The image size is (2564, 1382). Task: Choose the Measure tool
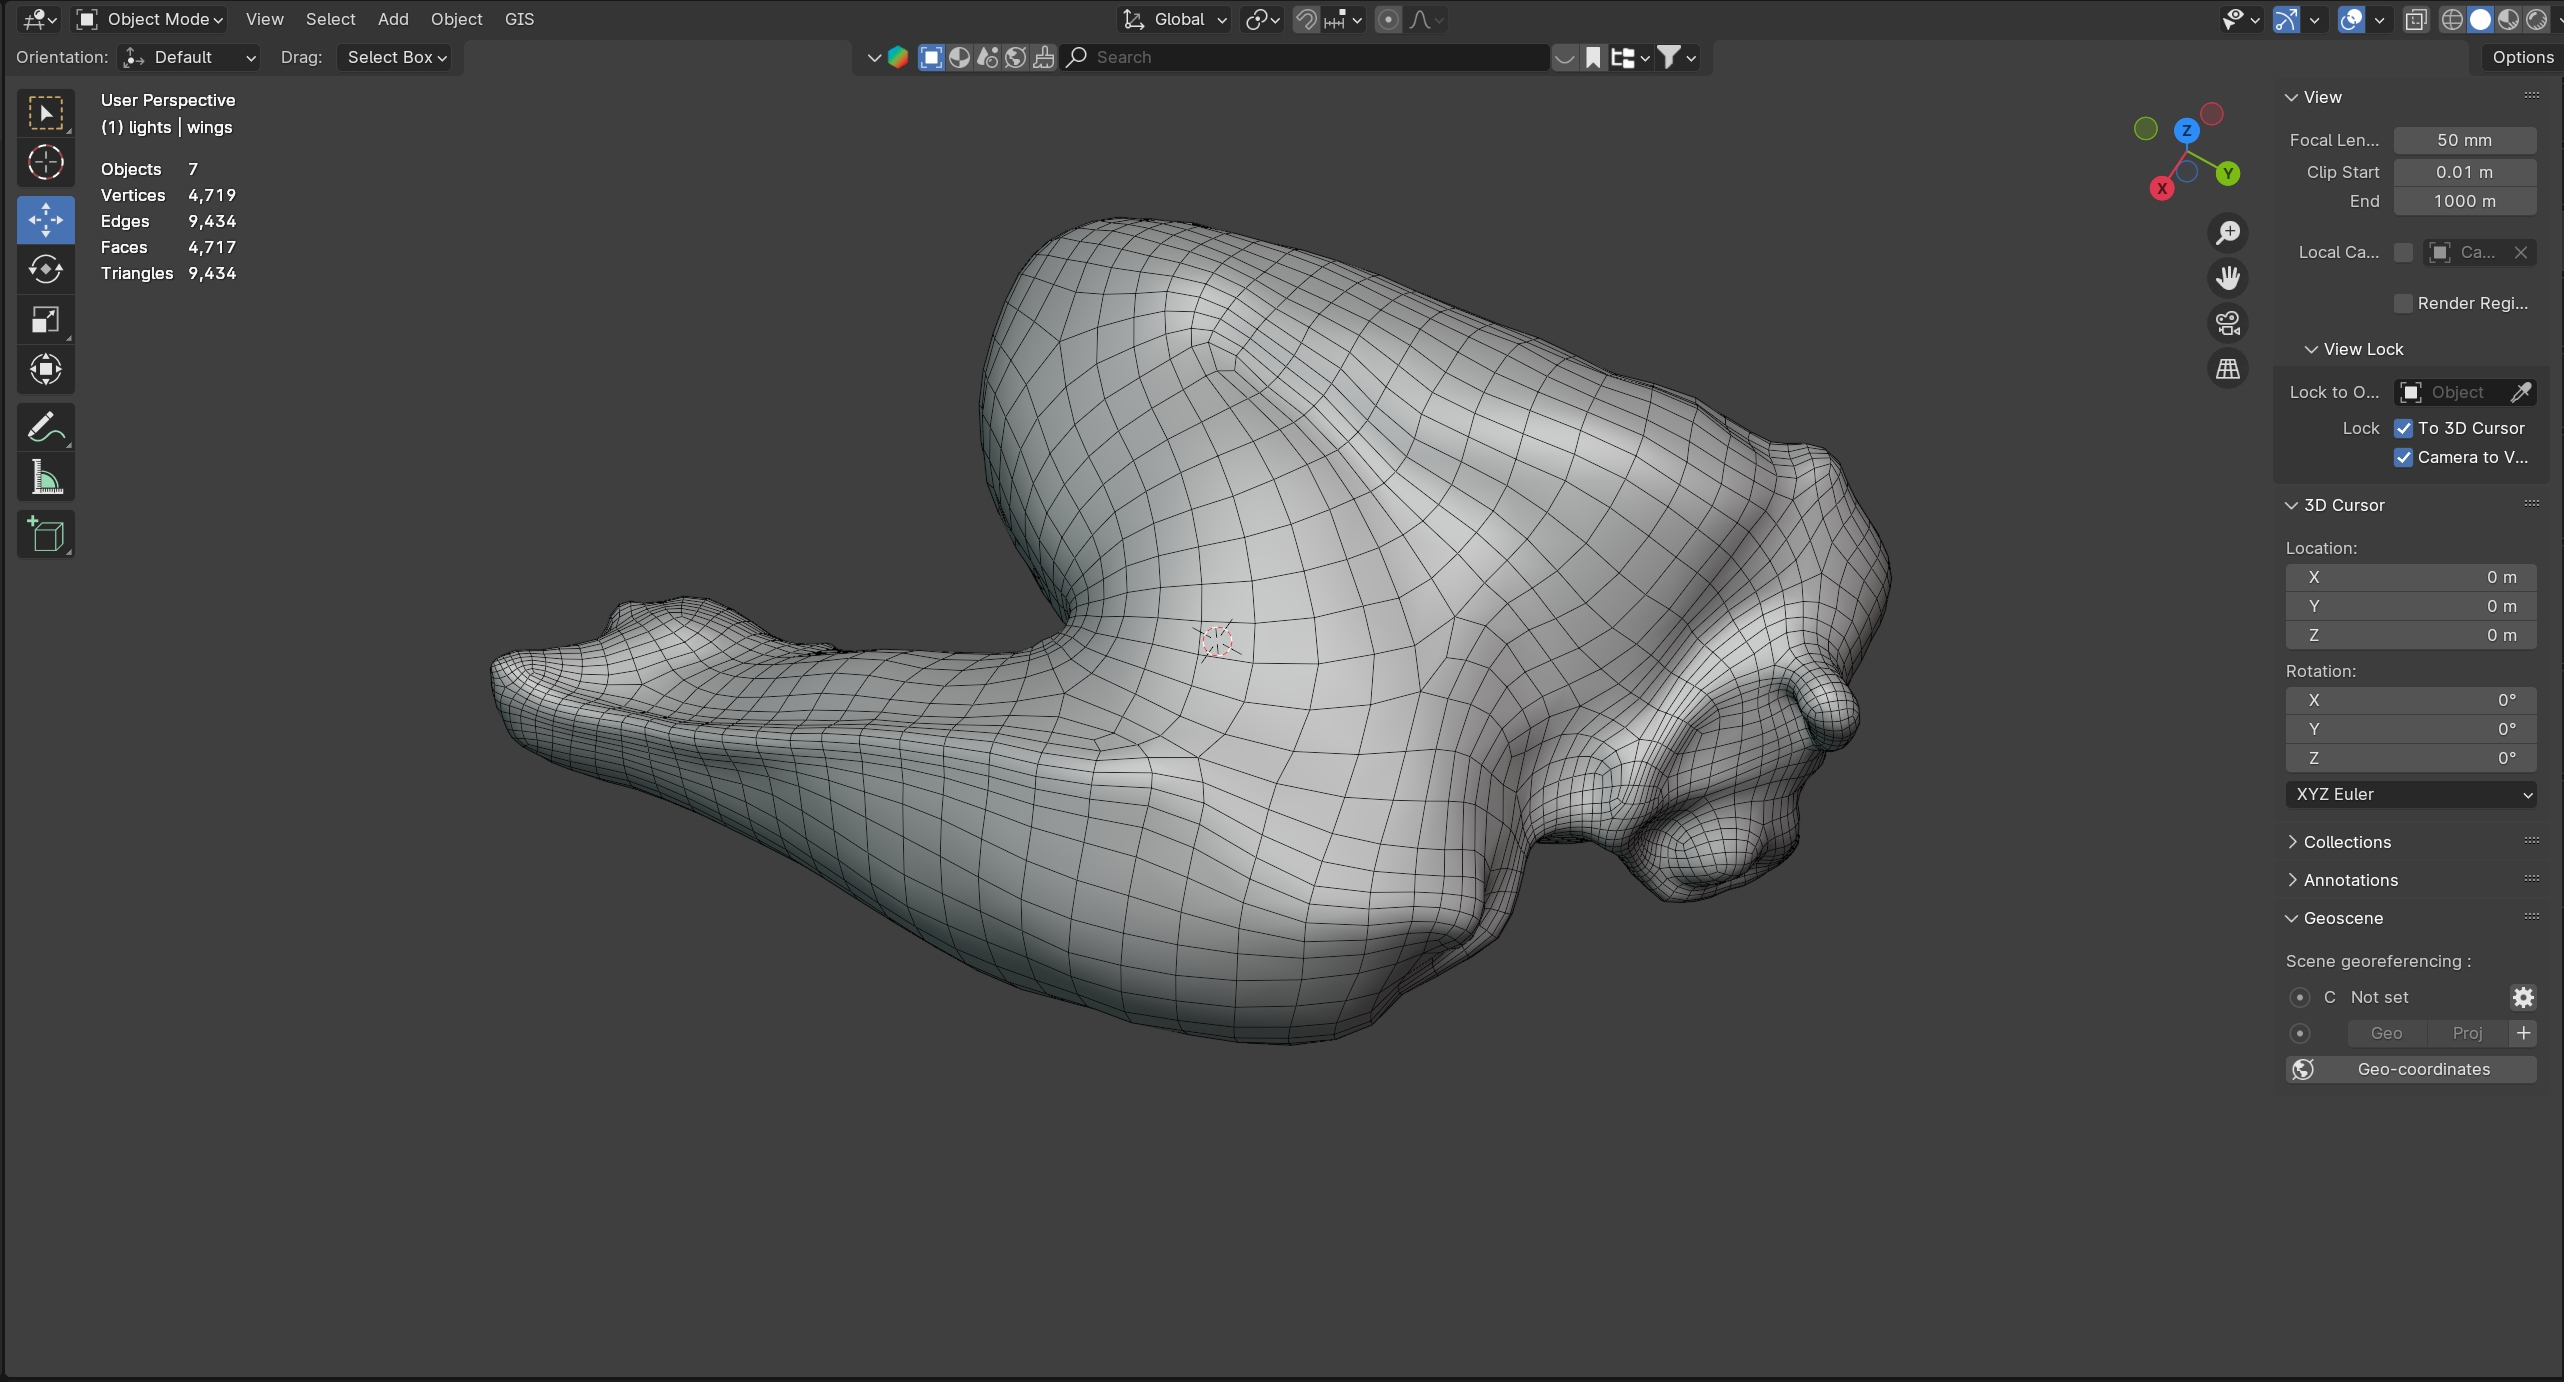tap(45, 478)
